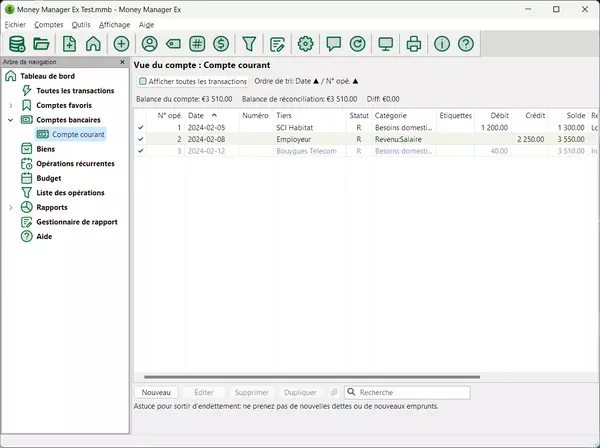Screen dimensions: 600x448
Task: Expand the Rapports tree node
Action: [x=11, y=207]
